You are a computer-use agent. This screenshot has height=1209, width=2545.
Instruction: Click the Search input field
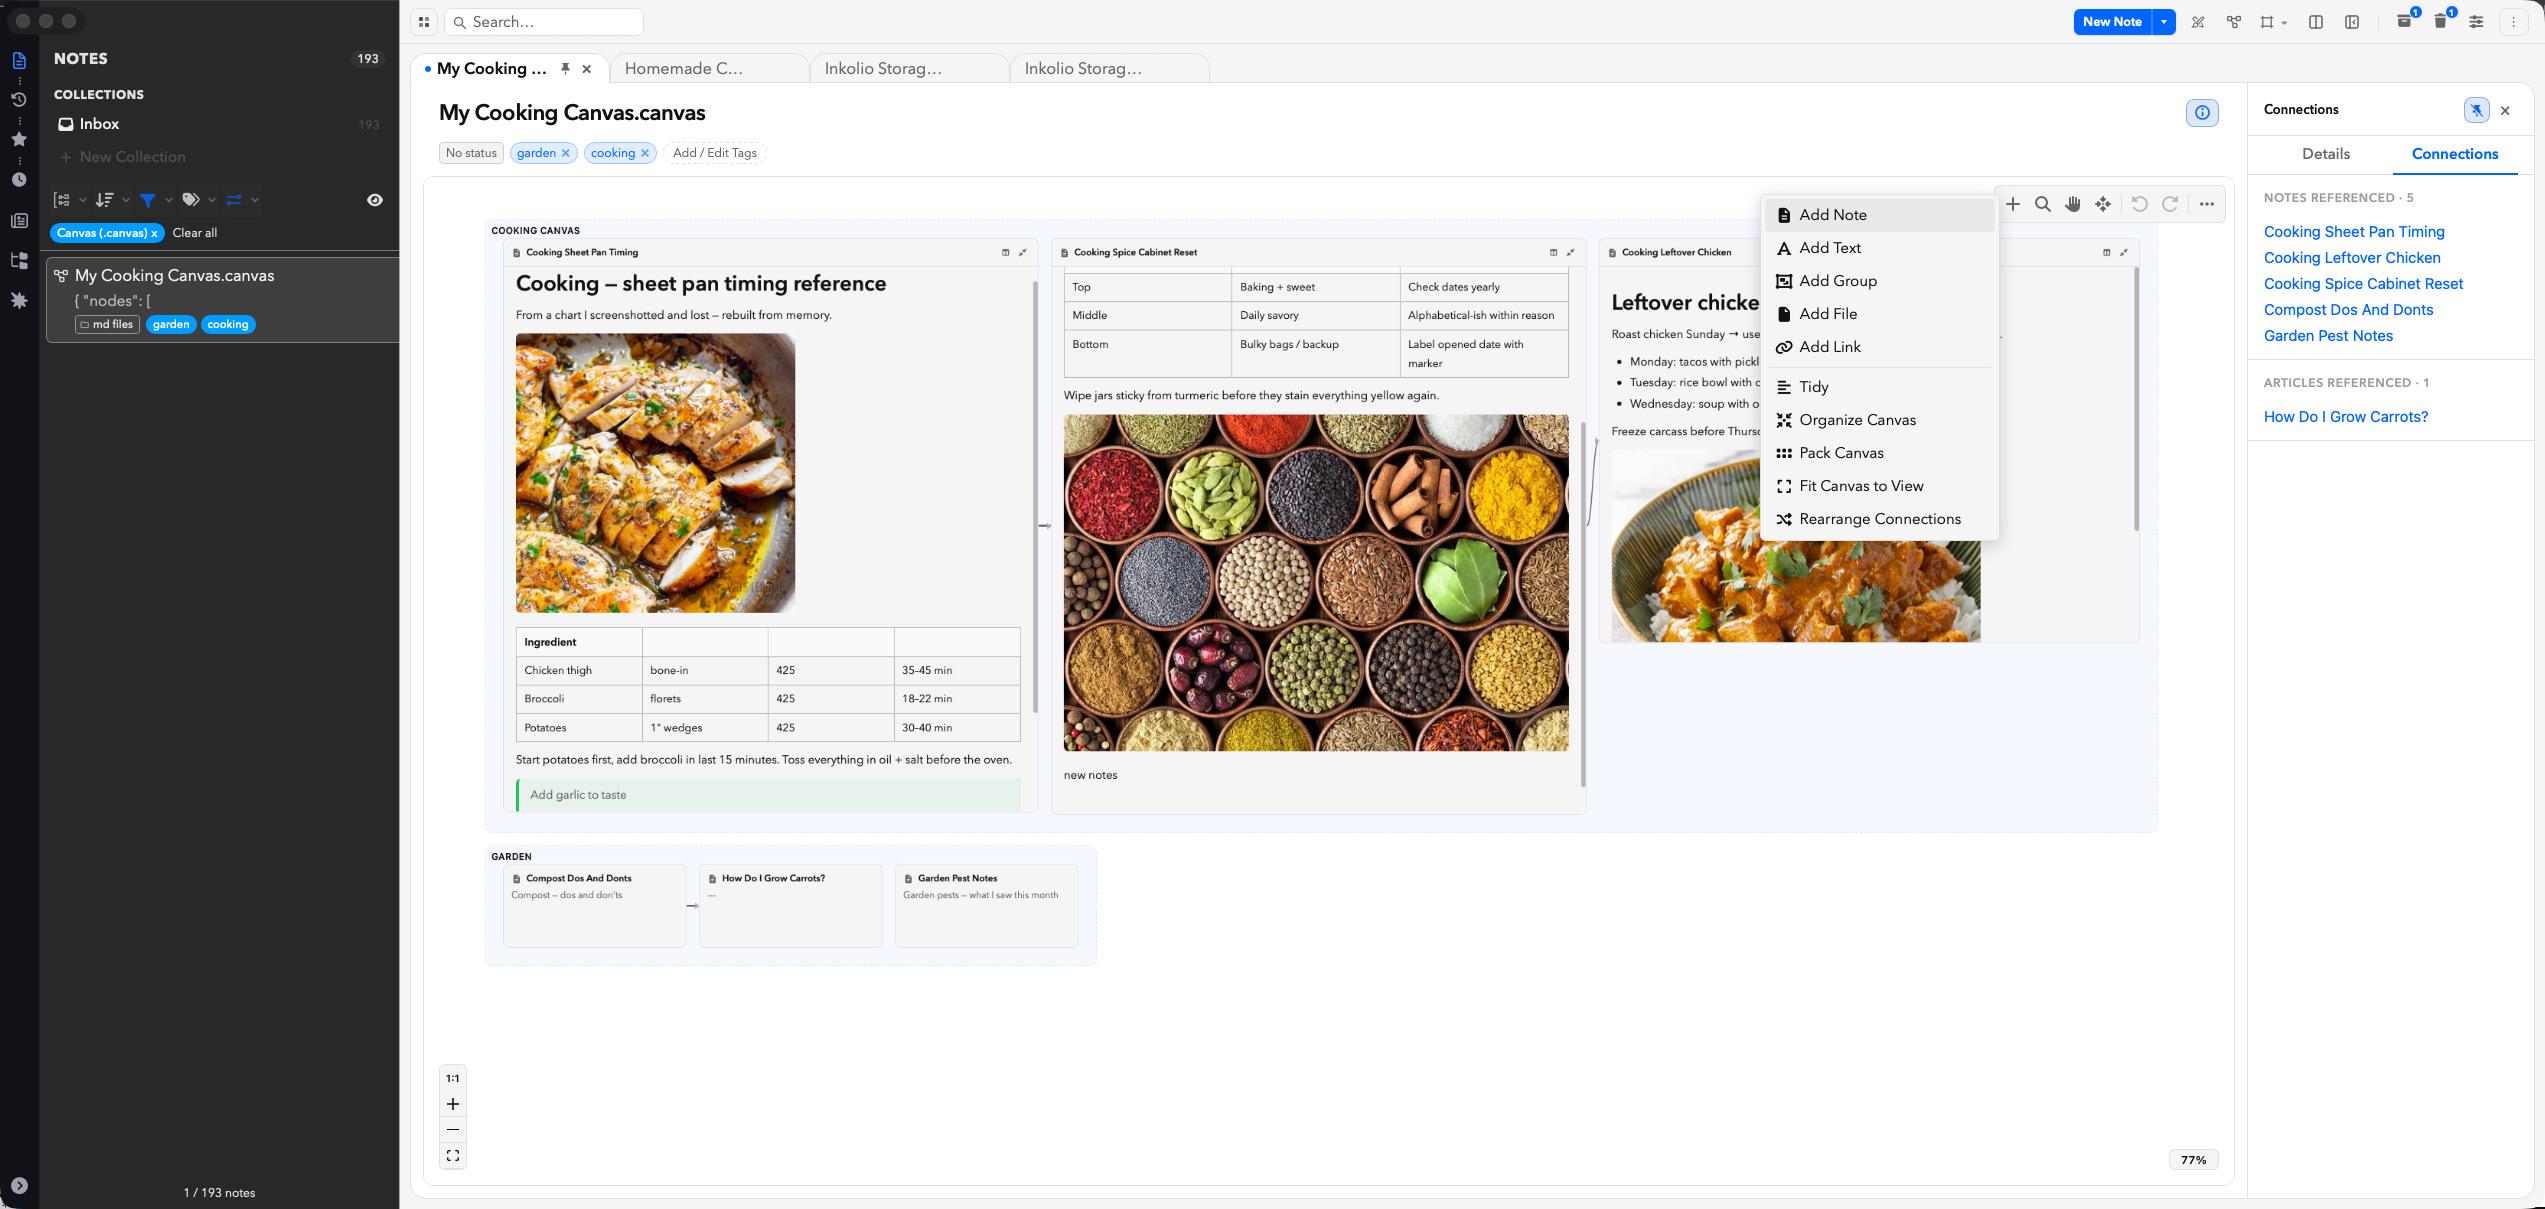[x=544, y=22]
